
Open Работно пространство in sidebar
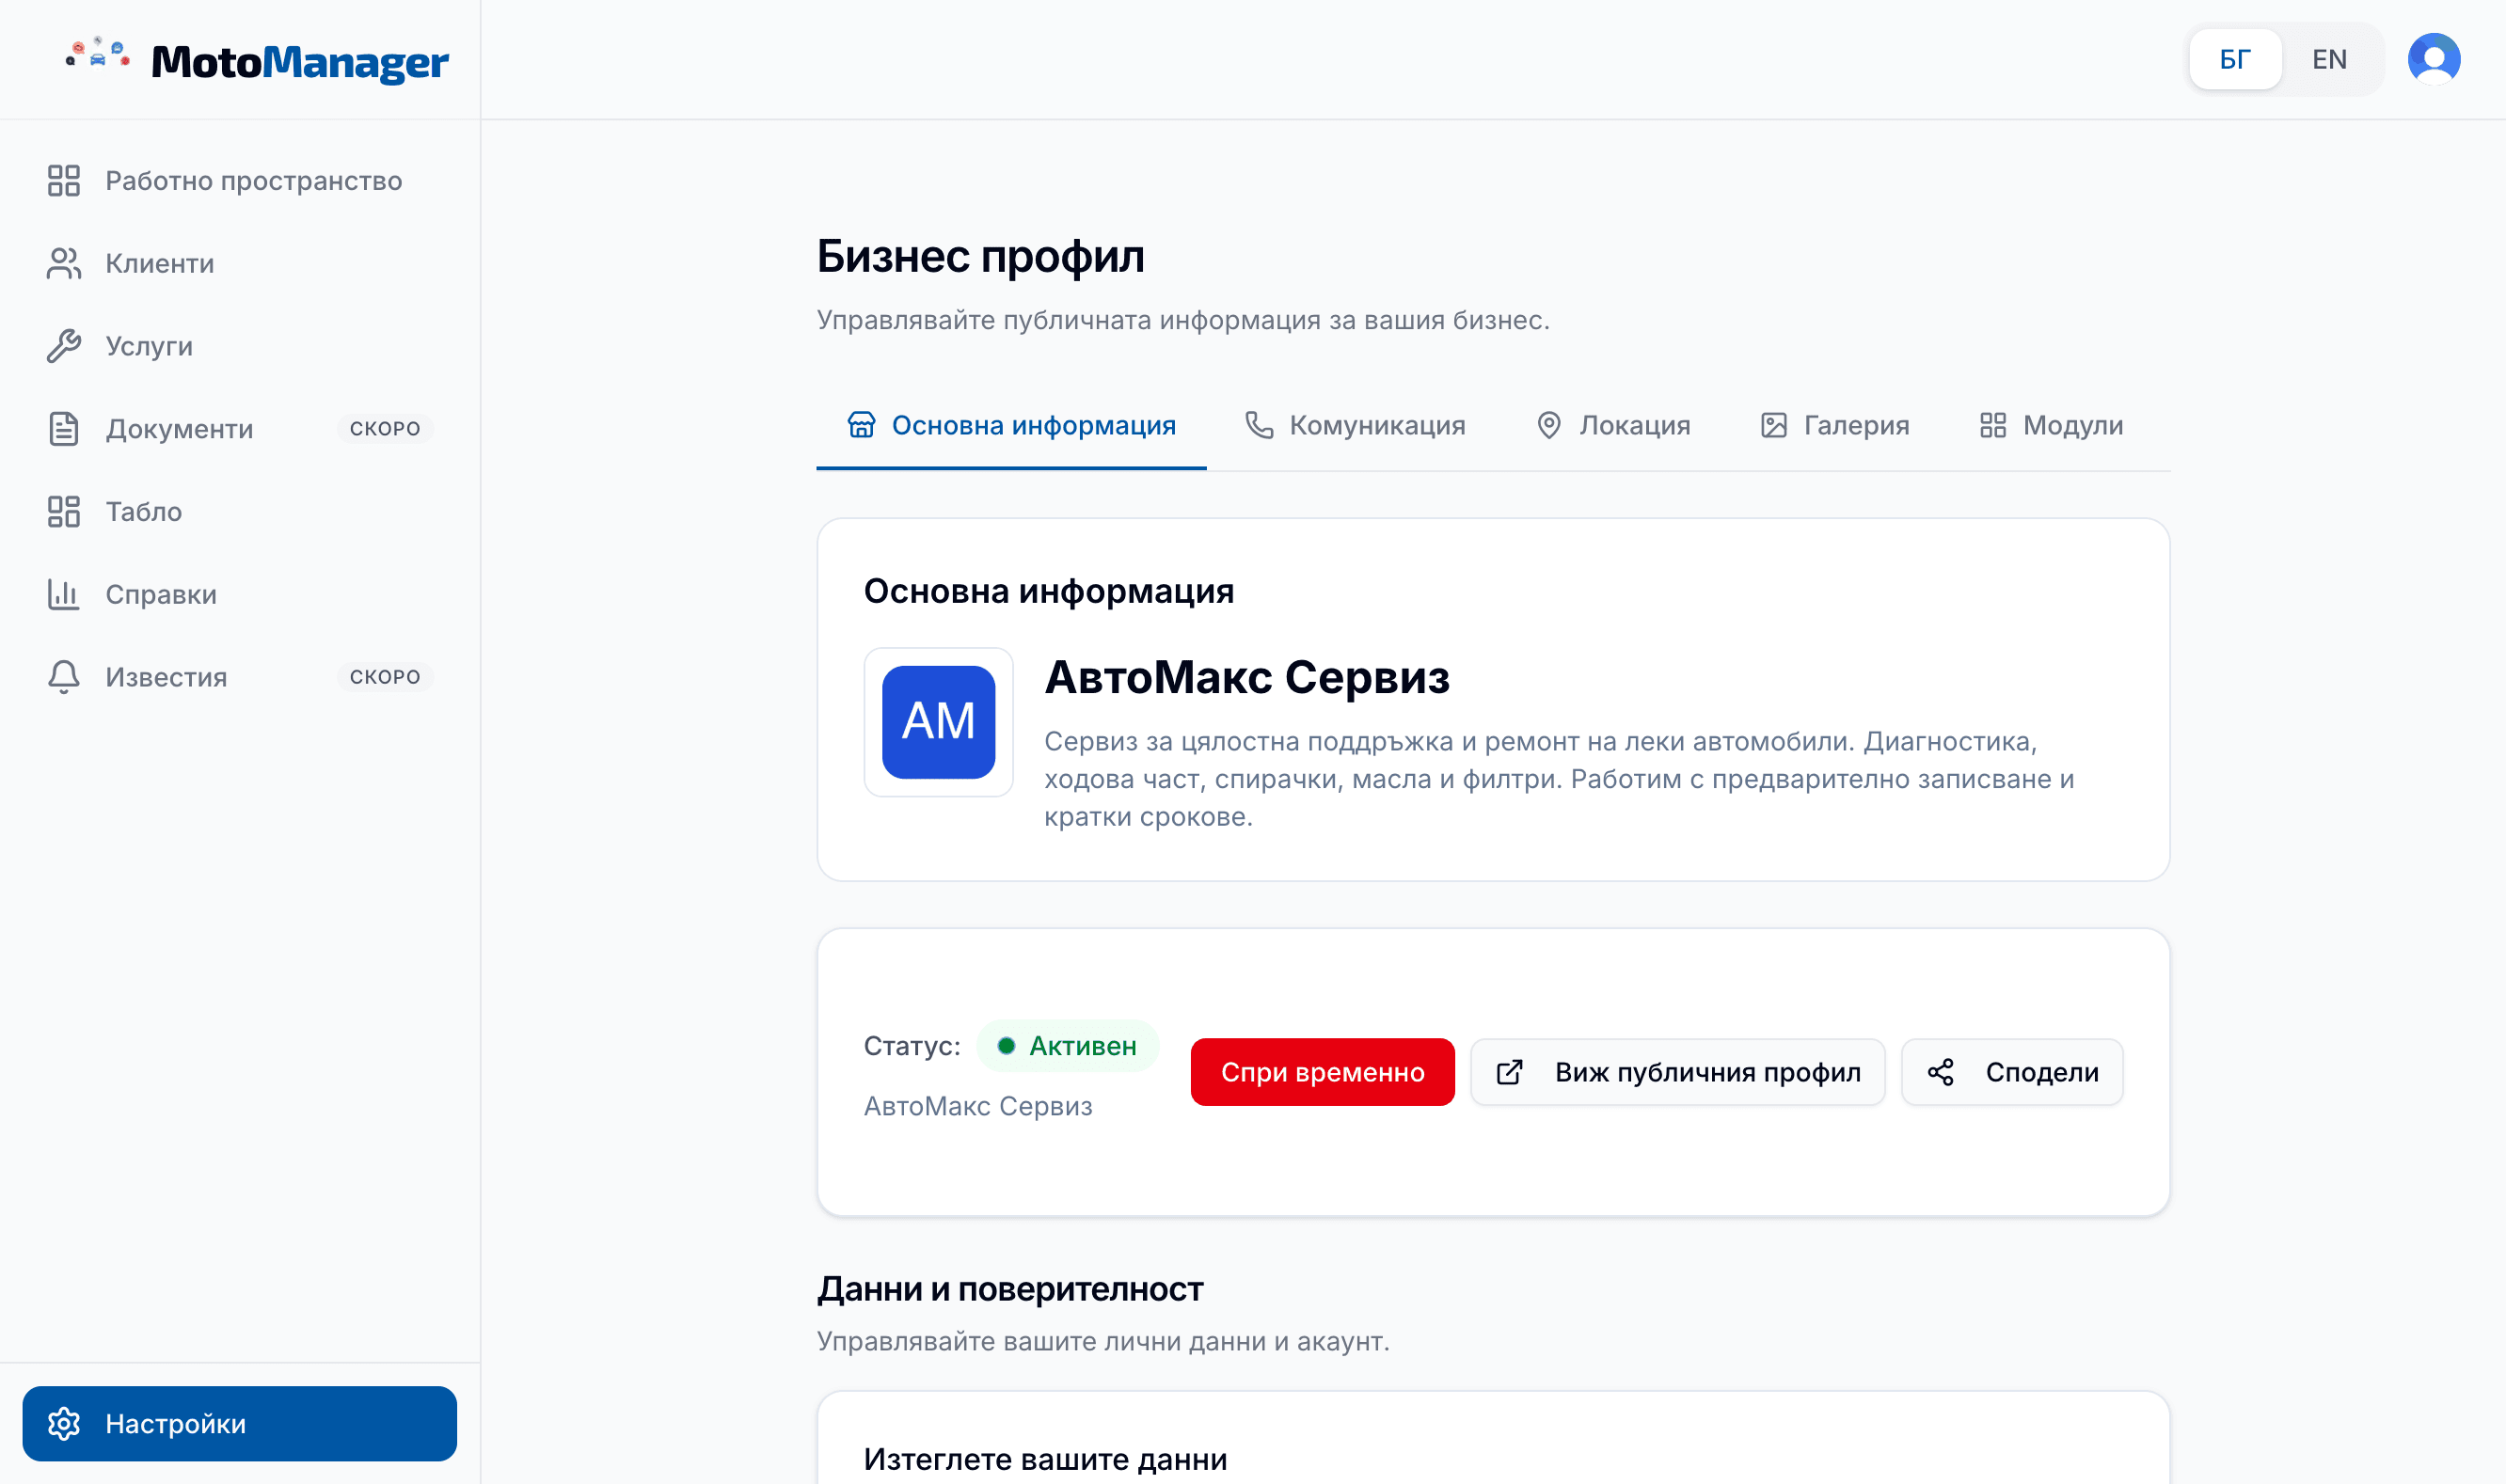pos(240,181)
